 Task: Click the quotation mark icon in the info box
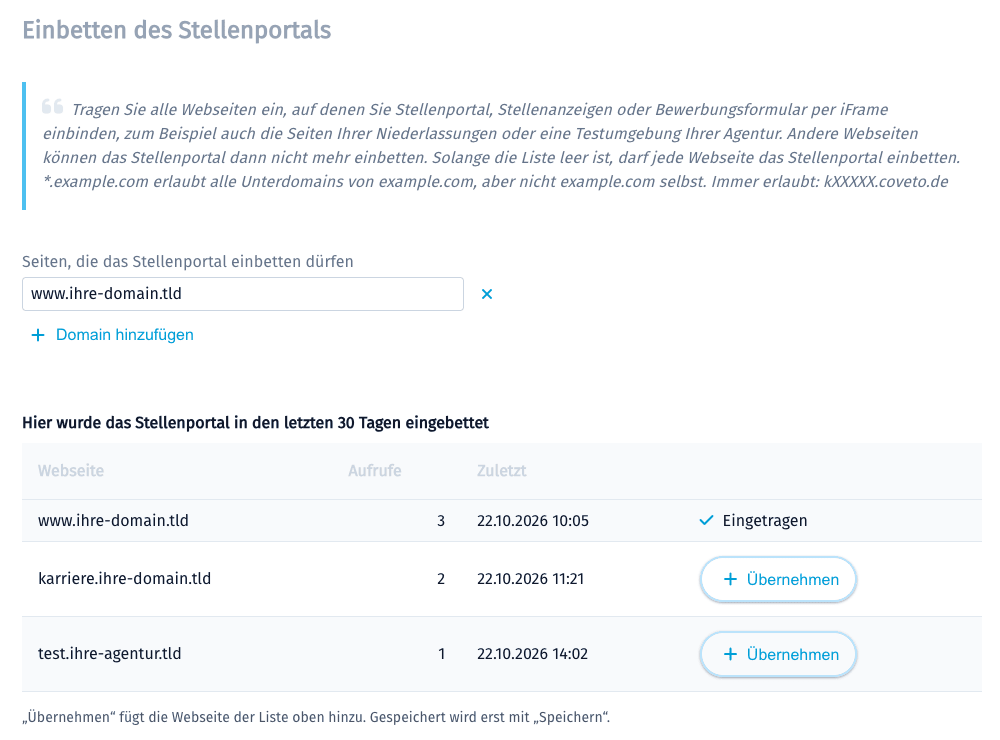[x=52, y=106]
